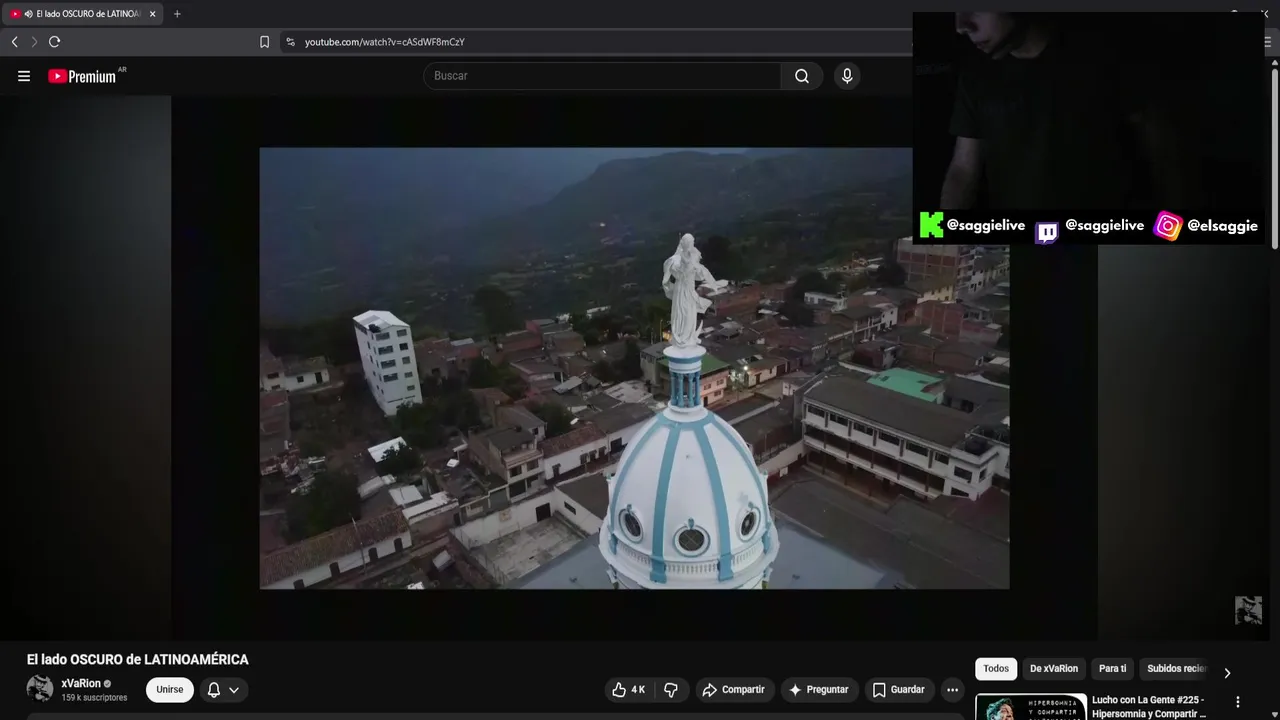This screenshot has width=1280, height=720.
Task: Click the video title text
Action: coord(138,660)
